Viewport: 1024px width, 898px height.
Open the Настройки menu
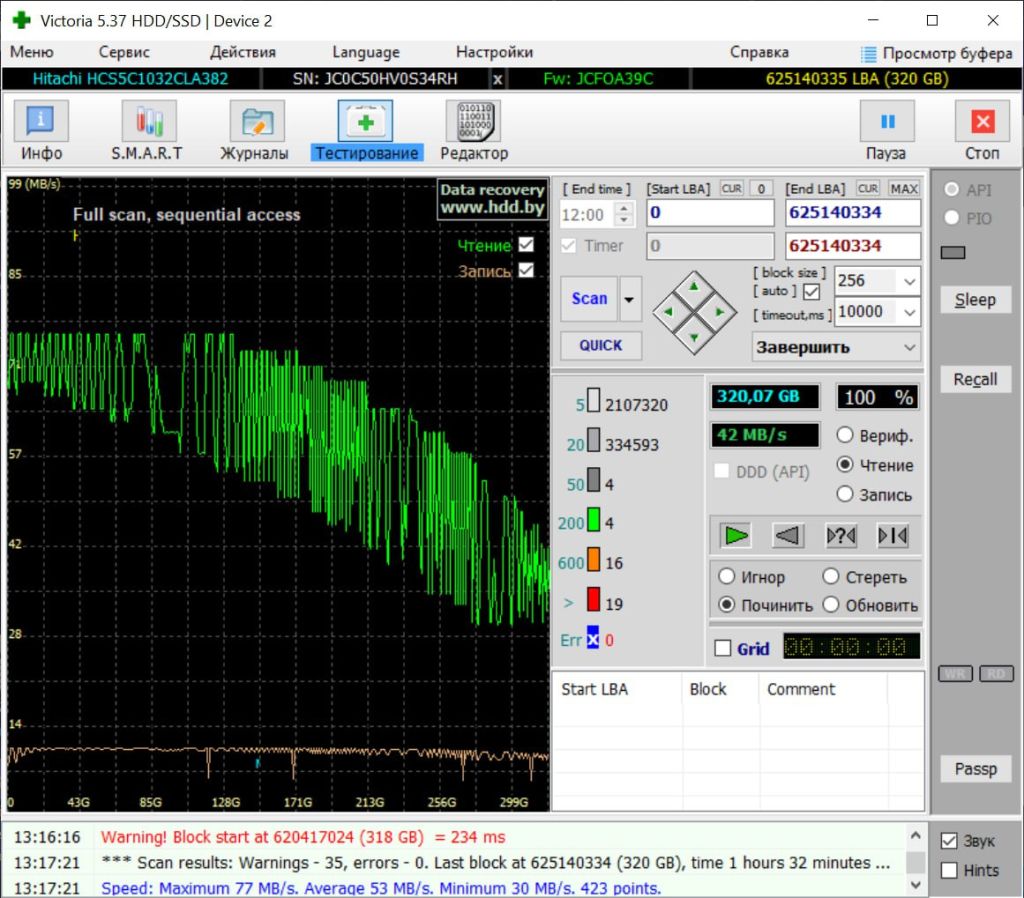pos(494,52)
